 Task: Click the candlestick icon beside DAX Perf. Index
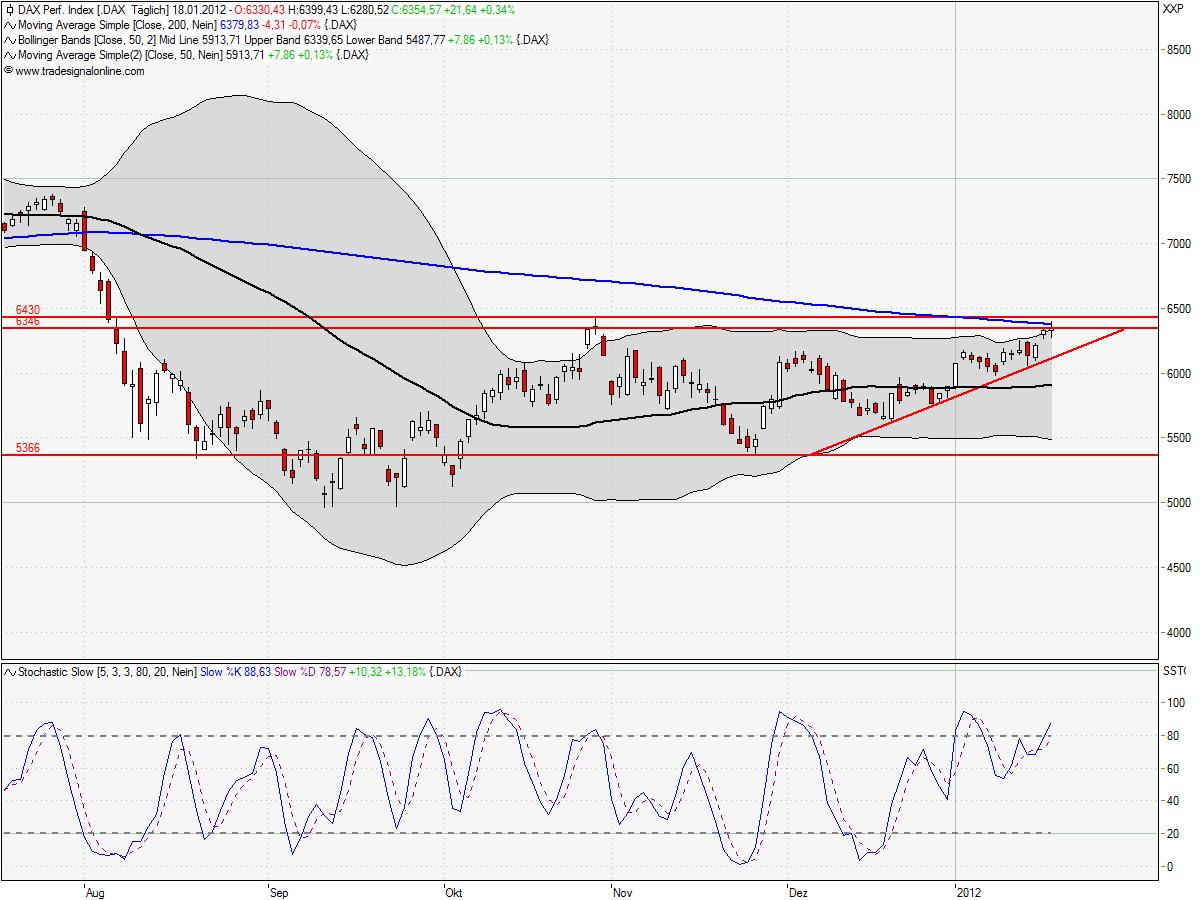click(9, 9)
